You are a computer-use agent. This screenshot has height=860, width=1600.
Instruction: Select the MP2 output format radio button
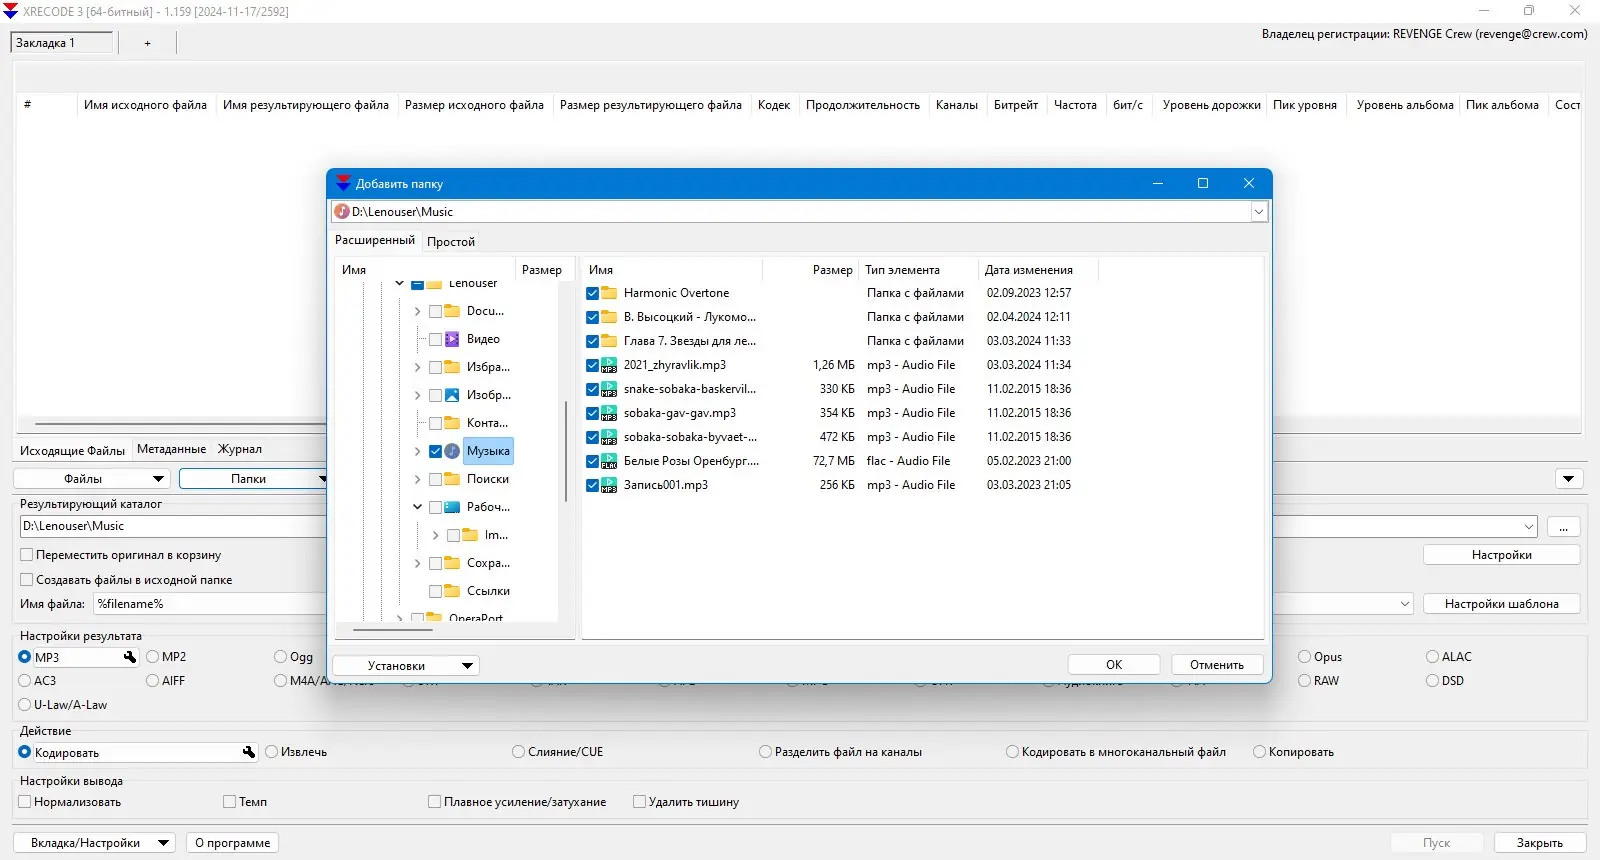click(x=153, y=657)
